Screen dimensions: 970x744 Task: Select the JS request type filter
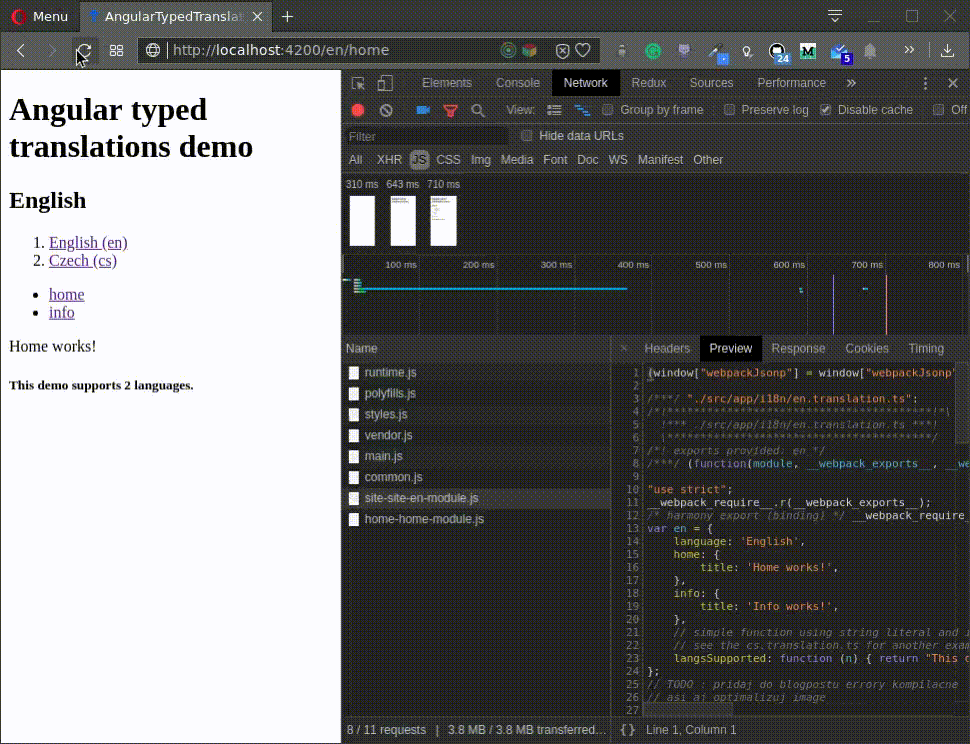click(419, 160)
